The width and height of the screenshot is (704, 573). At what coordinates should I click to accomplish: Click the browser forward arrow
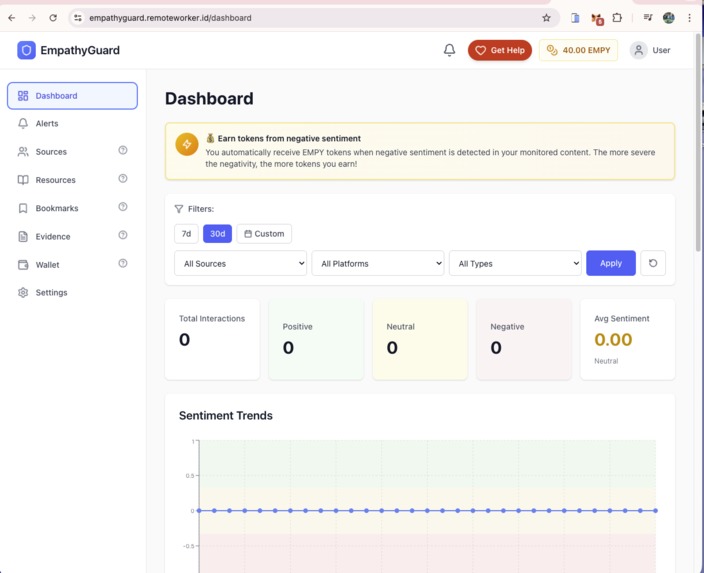pos(32,18)
